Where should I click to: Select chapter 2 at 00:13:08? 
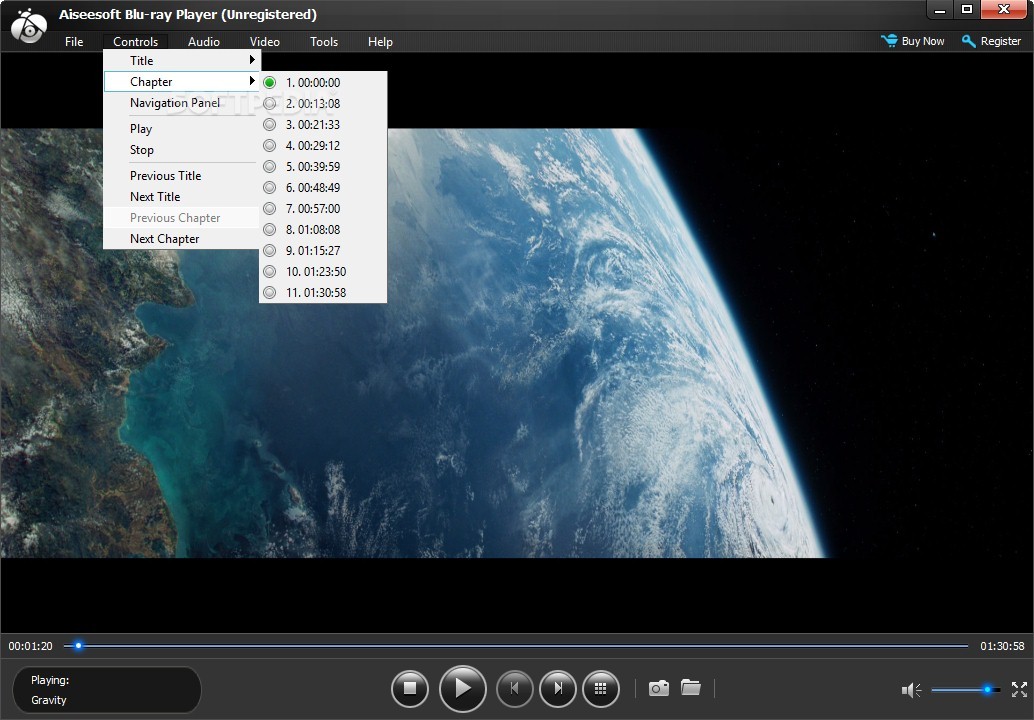tap(322, 104)
